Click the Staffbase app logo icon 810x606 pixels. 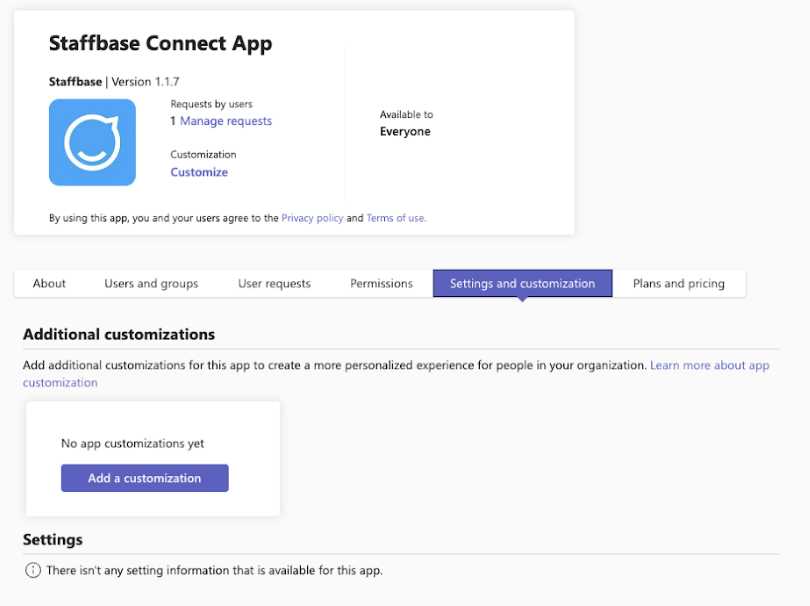point(92,142)
